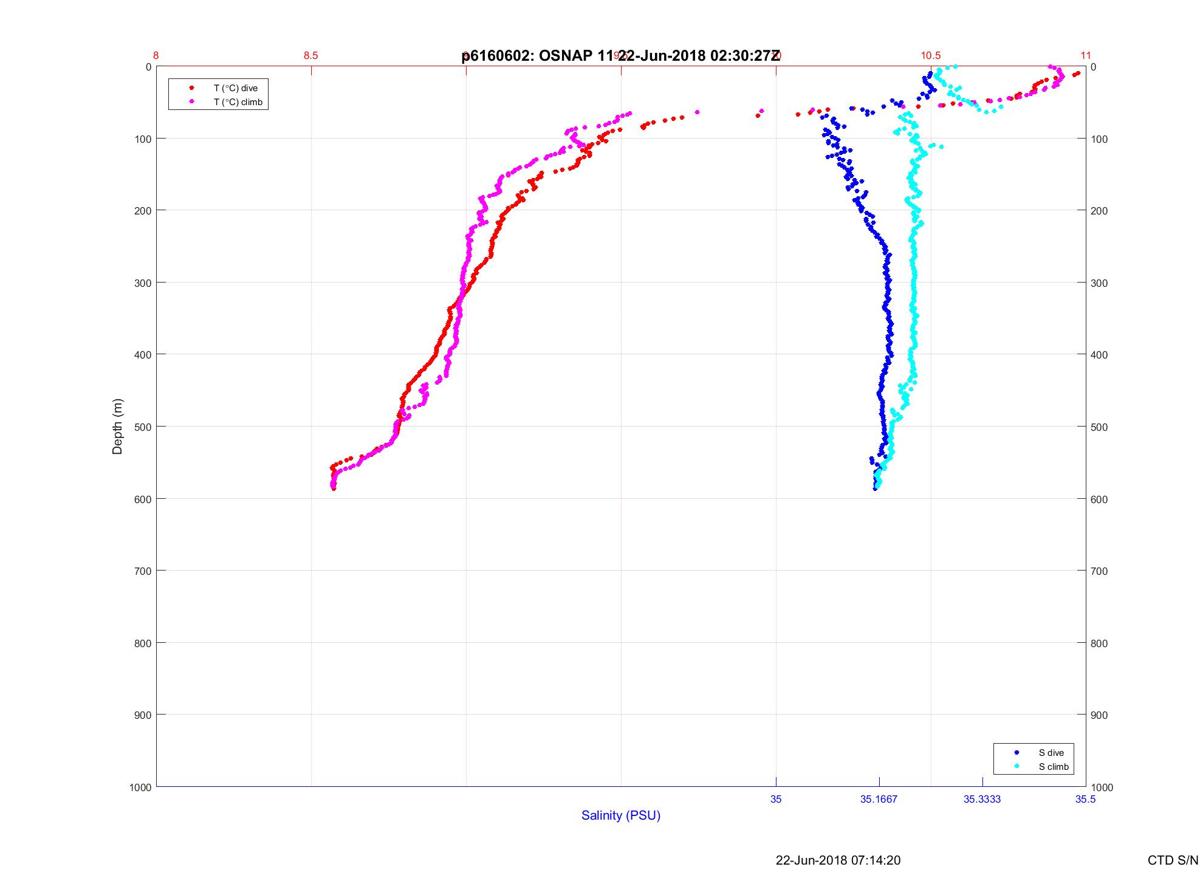Click the salinity tick label '35.1667'
The image size is (1200, 885).
coord(879,800)
